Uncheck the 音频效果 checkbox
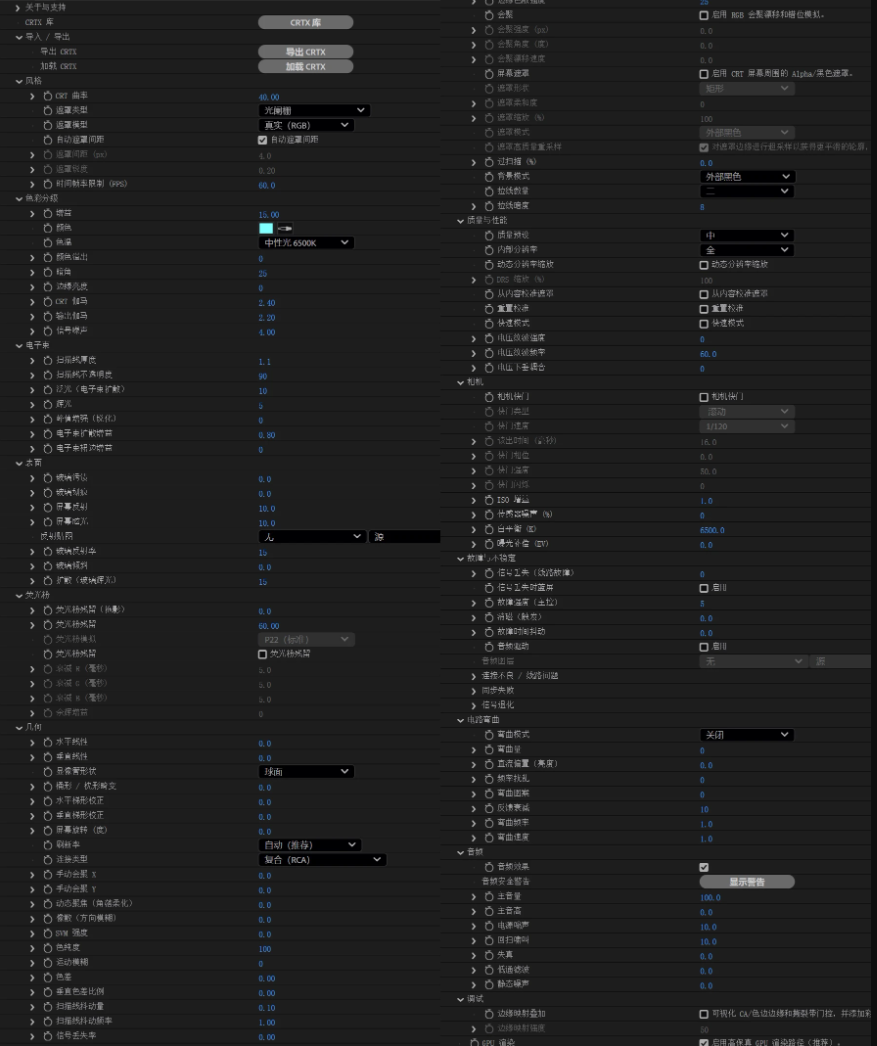The width and height of the screenshot is (877, 1046). pos(704,867)
